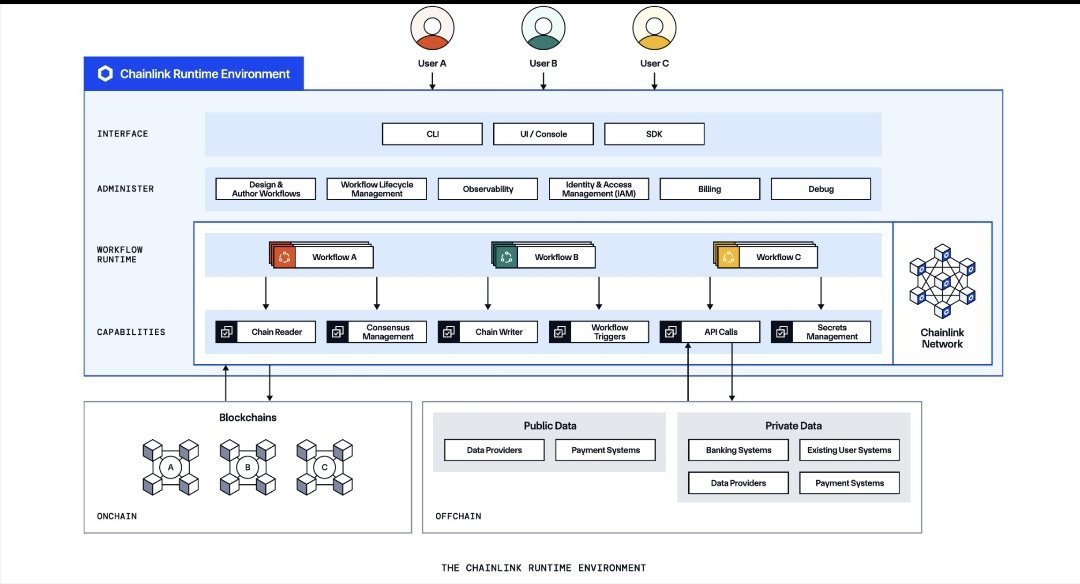Click the User B avatar icon
This screenshot has height=584, width=1080.
click(x=543, y=28)
